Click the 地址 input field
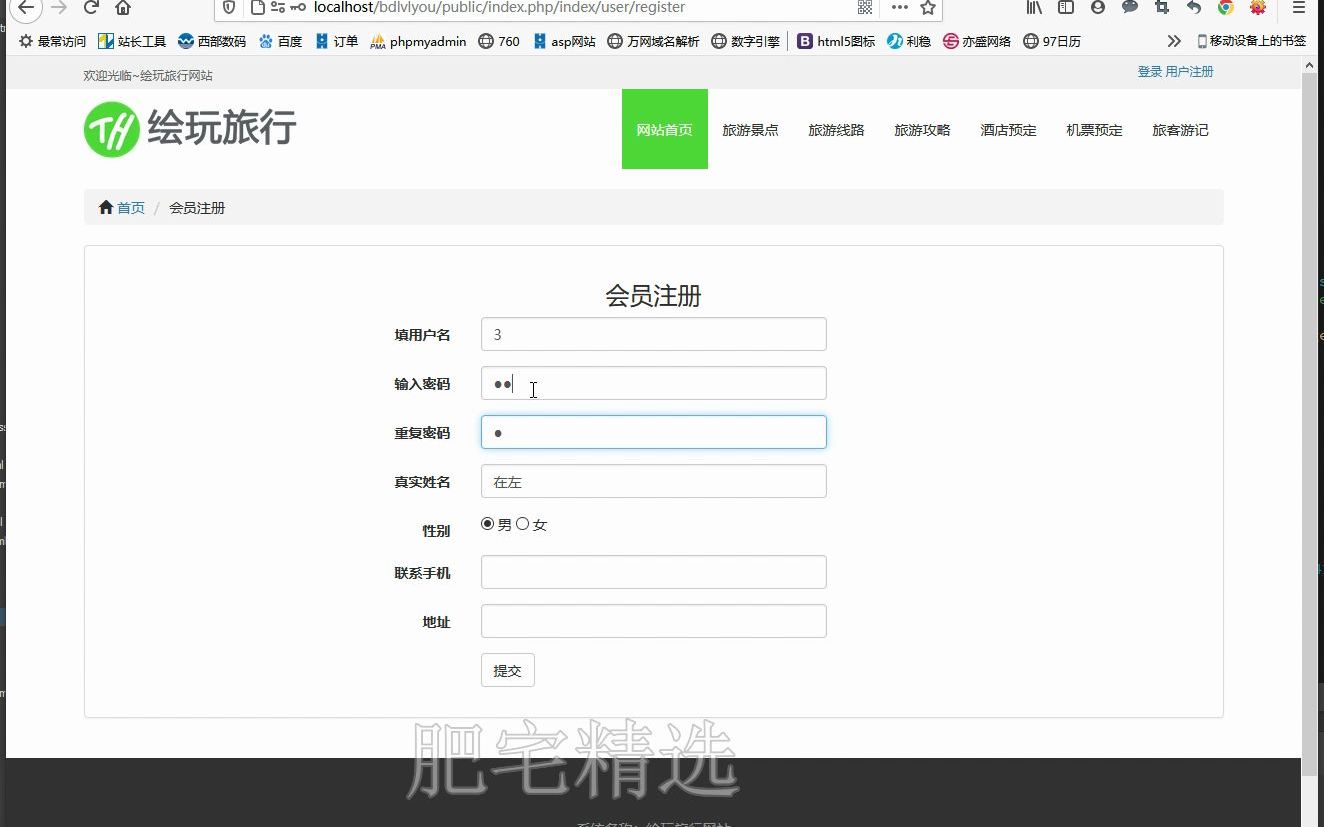This screenshot has height=827, width=1324. (654, 621)
